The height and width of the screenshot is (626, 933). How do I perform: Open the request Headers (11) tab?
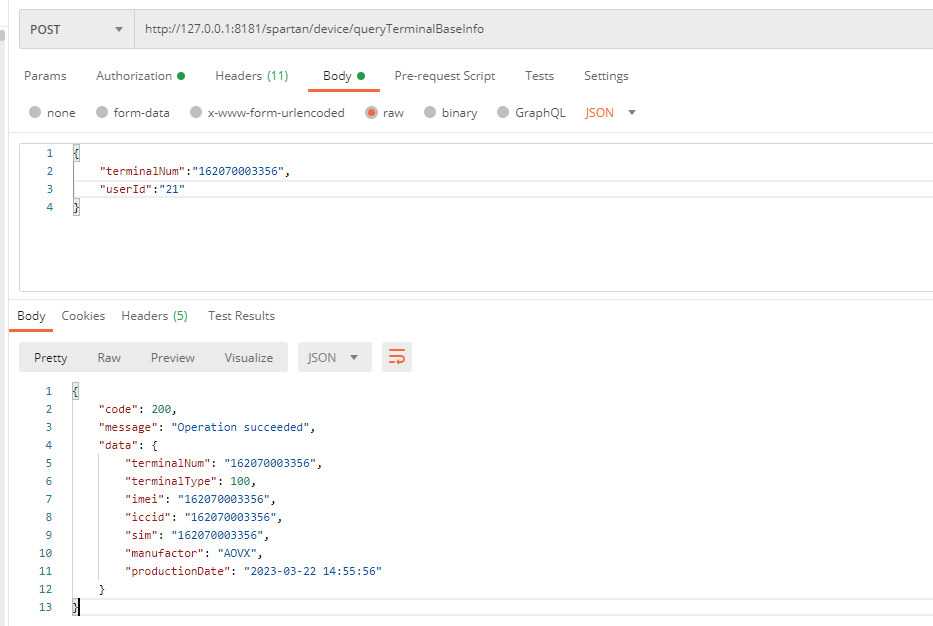(251, 76)
